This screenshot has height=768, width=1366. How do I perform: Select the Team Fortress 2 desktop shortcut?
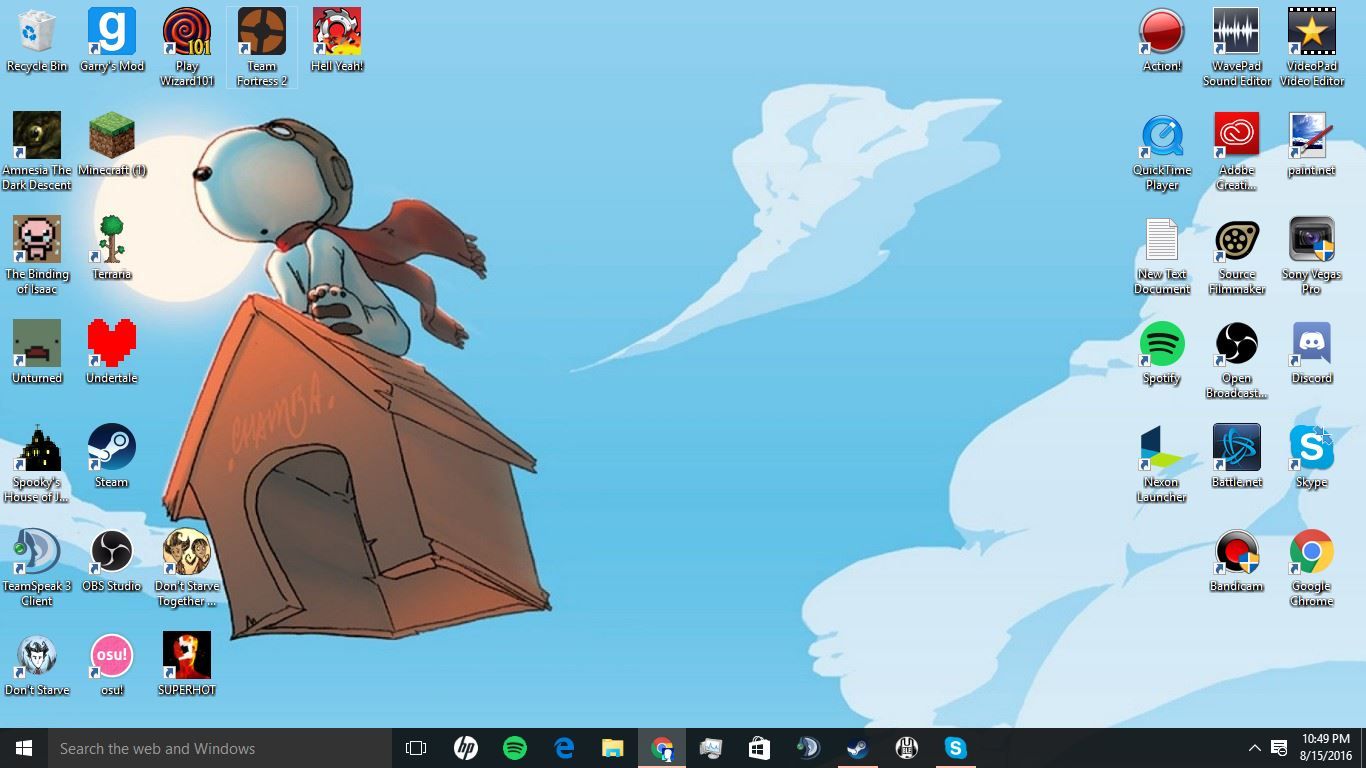(x=262, y=34)
